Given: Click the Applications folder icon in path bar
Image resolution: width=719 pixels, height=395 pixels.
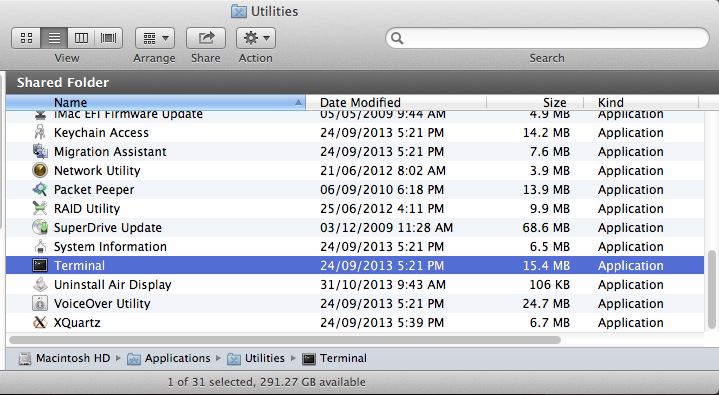Looking at the screenshot, I should 134,359.
